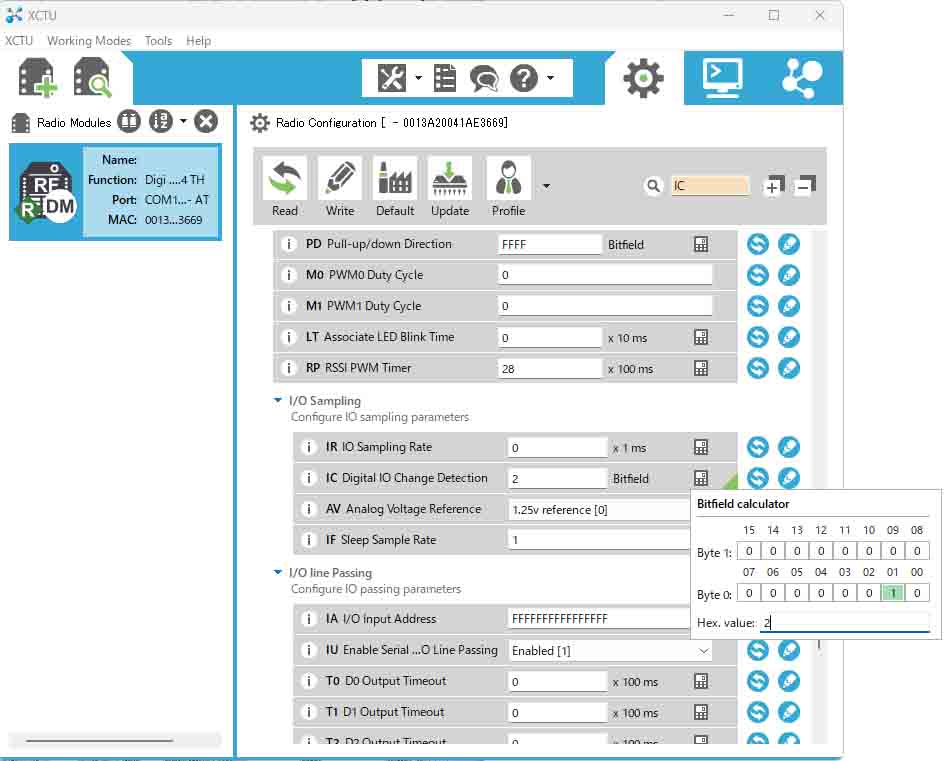Viewport: 948px width, 761px height.
Task: Open the Tools wrench icon
Action: coord(392,78)
